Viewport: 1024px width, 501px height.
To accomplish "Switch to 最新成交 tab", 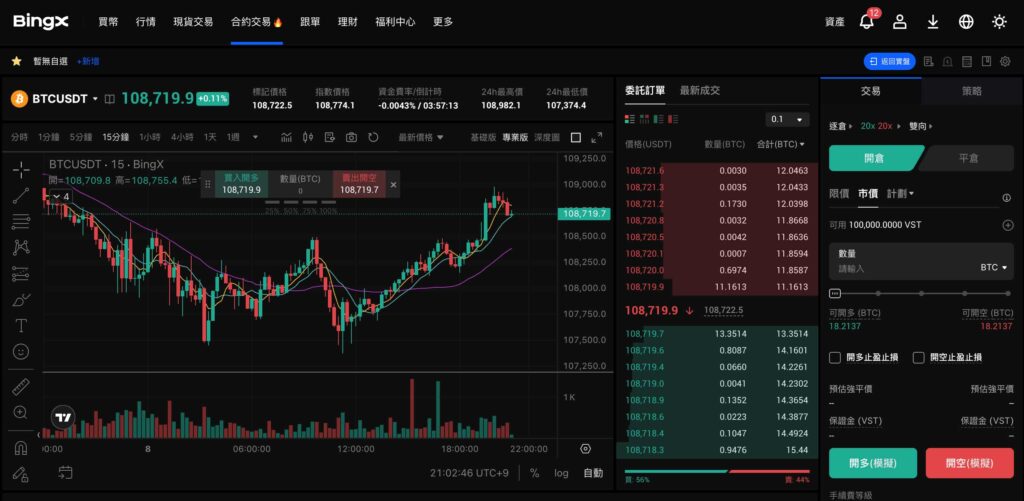I will [x=699, y=90].
